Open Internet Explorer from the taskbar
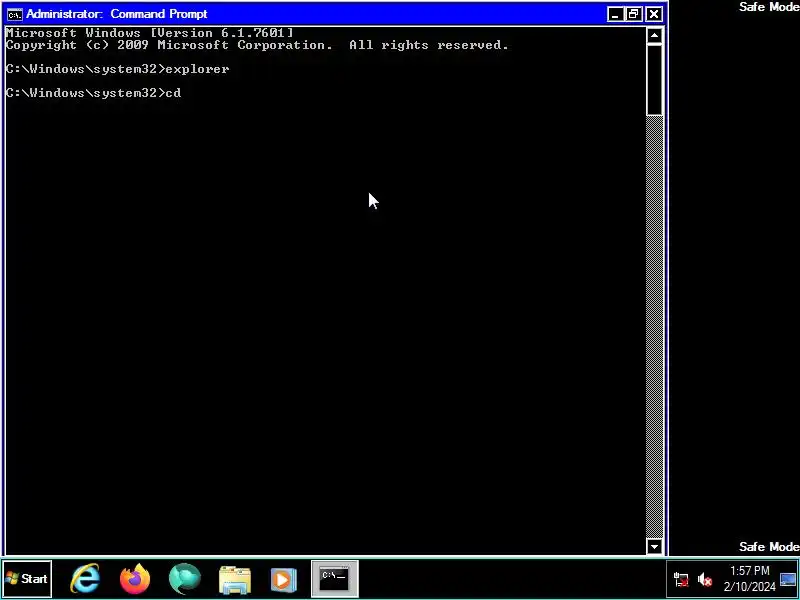 (85, 579)
